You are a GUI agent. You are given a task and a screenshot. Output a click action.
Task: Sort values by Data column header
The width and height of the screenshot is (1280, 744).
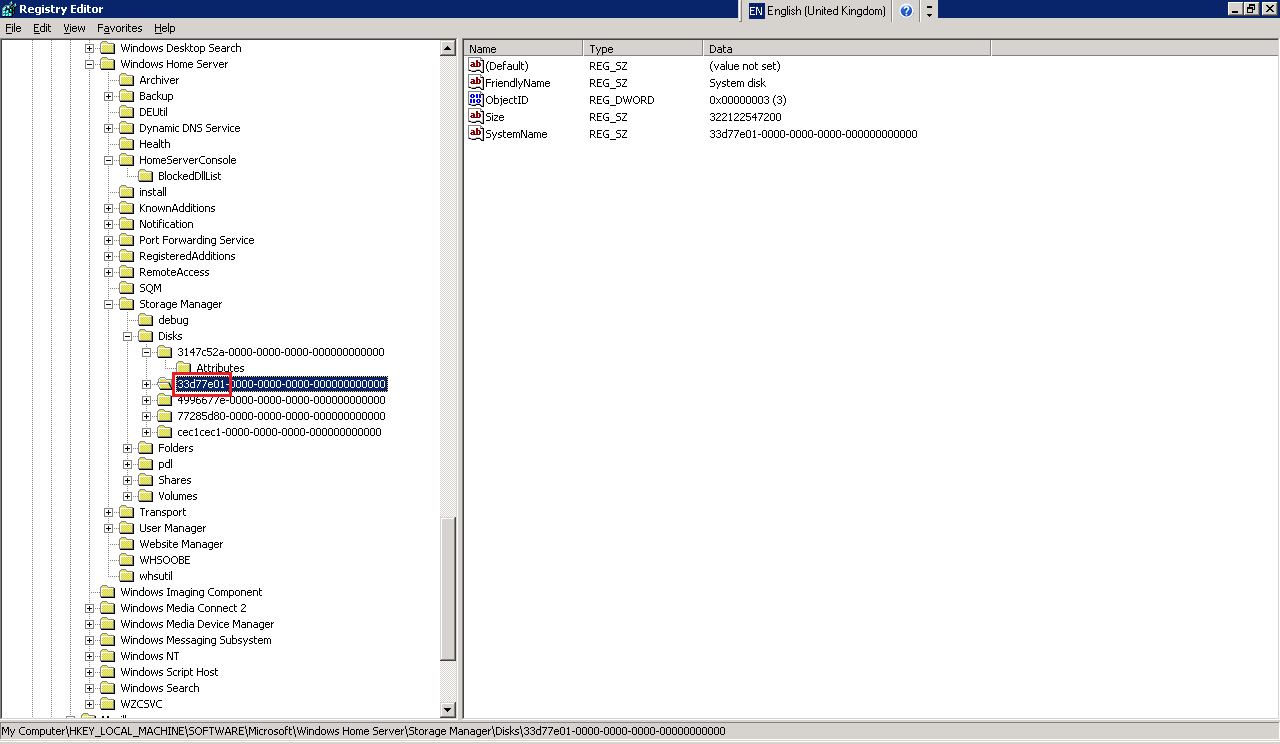(x=847, y=48)
